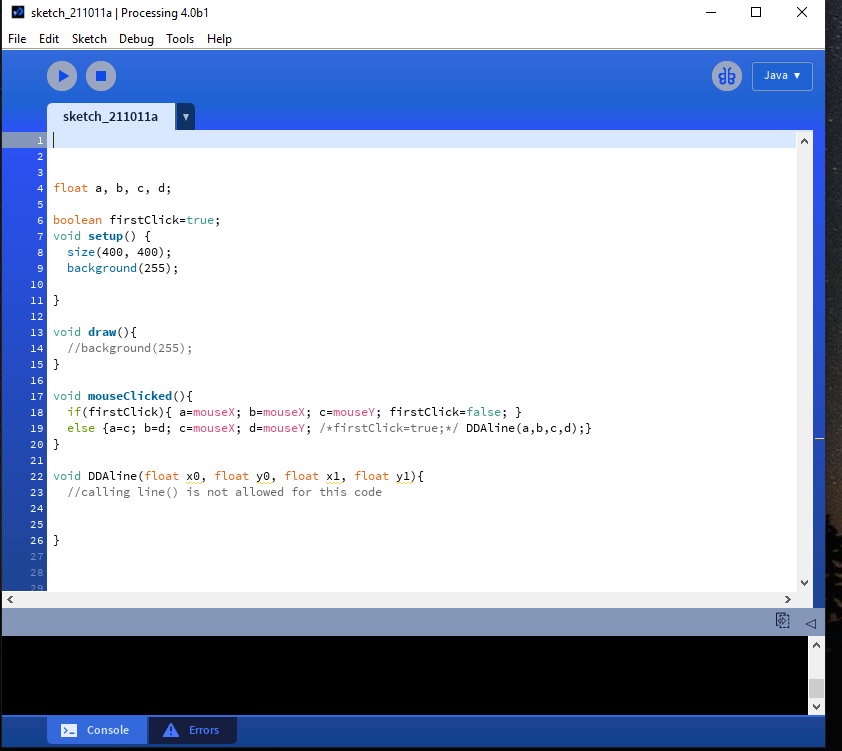The width and height of the screenshot is (842, 751).
Task: Run the sketch using the play icon
Action: pyautogui.click(x=61, y=75)
